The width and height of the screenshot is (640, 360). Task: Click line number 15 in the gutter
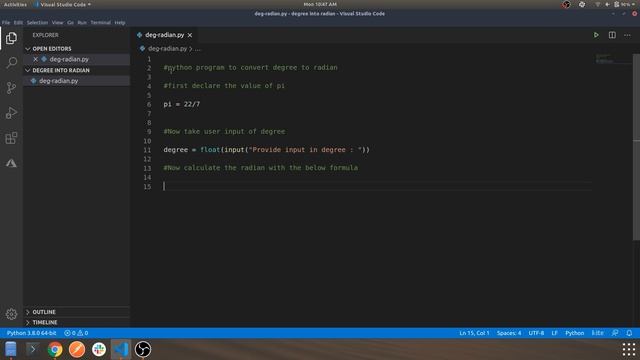(x=147, y=187)
